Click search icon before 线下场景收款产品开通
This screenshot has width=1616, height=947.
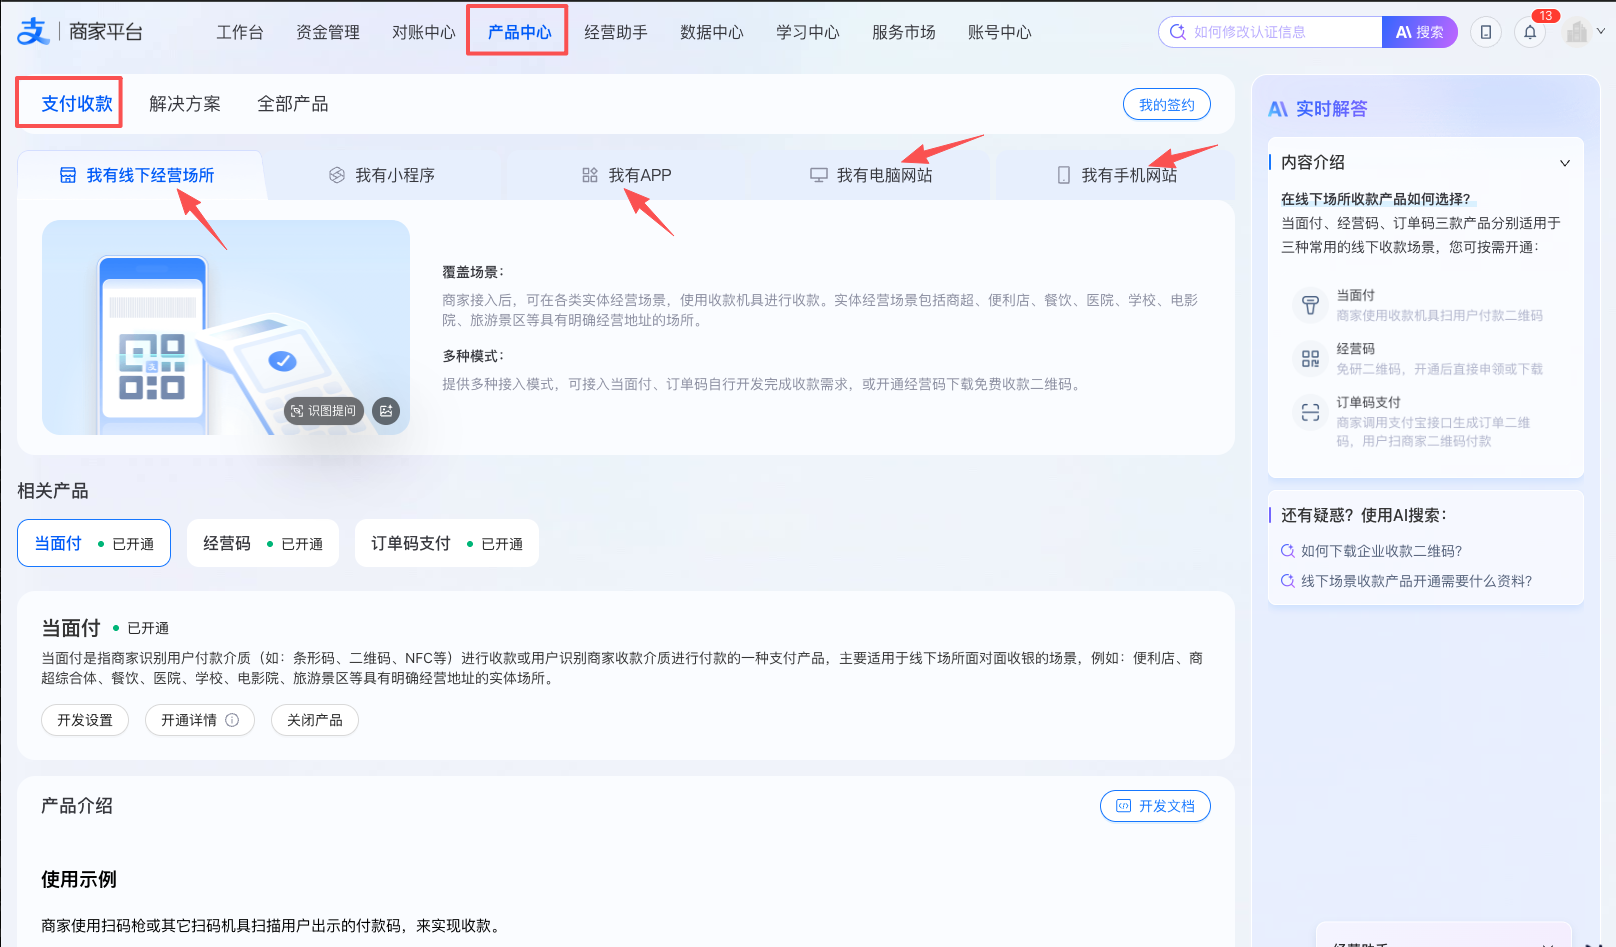pos(1288,581)
